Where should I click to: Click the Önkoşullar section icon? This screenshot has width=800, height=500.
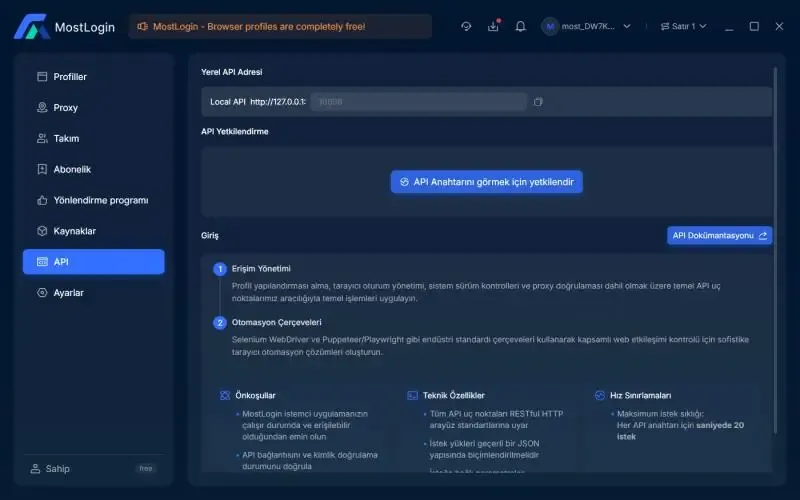(224, 395)
